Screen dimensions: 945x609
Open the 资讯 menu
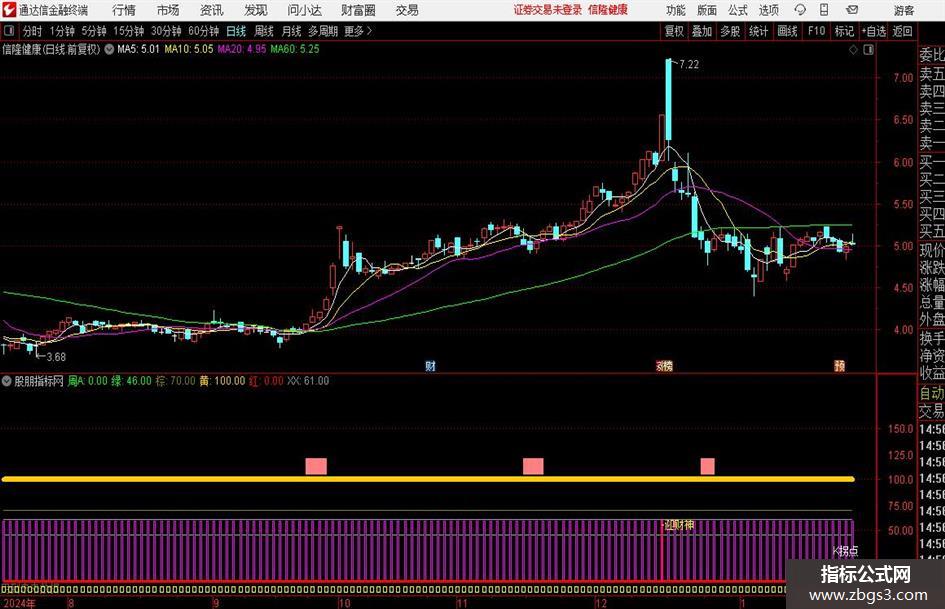(x=212, y=10)
